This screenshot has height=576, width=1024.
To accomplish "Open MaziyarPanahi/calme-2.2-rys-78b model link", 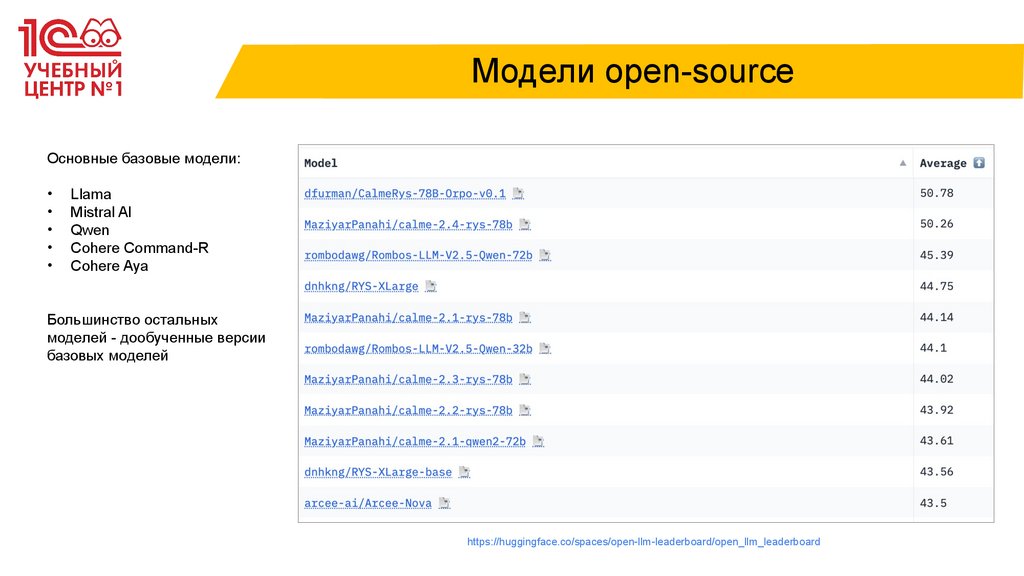I will [x=408, y=410].
